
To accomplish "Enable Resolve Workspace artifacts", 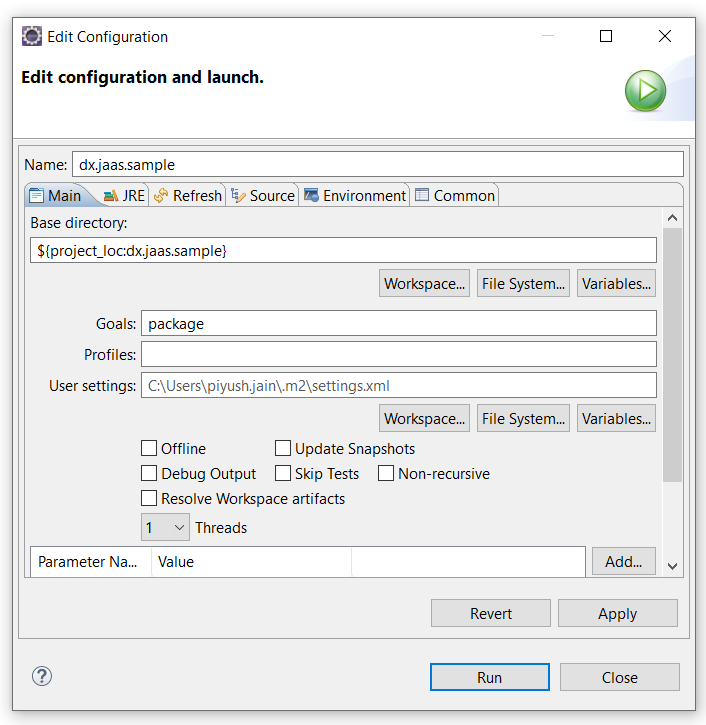I will pyautogui.click(x=149, y=498).
